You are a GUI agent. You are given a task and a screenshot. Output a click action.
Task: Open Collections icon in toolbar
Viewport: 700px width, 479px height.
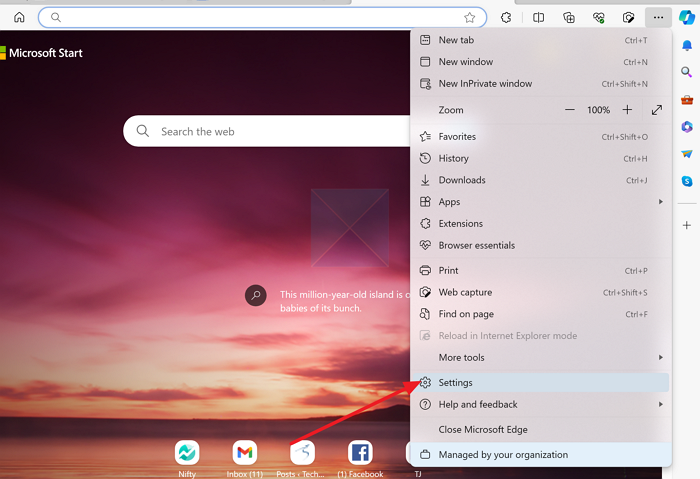tap(569, 17)
